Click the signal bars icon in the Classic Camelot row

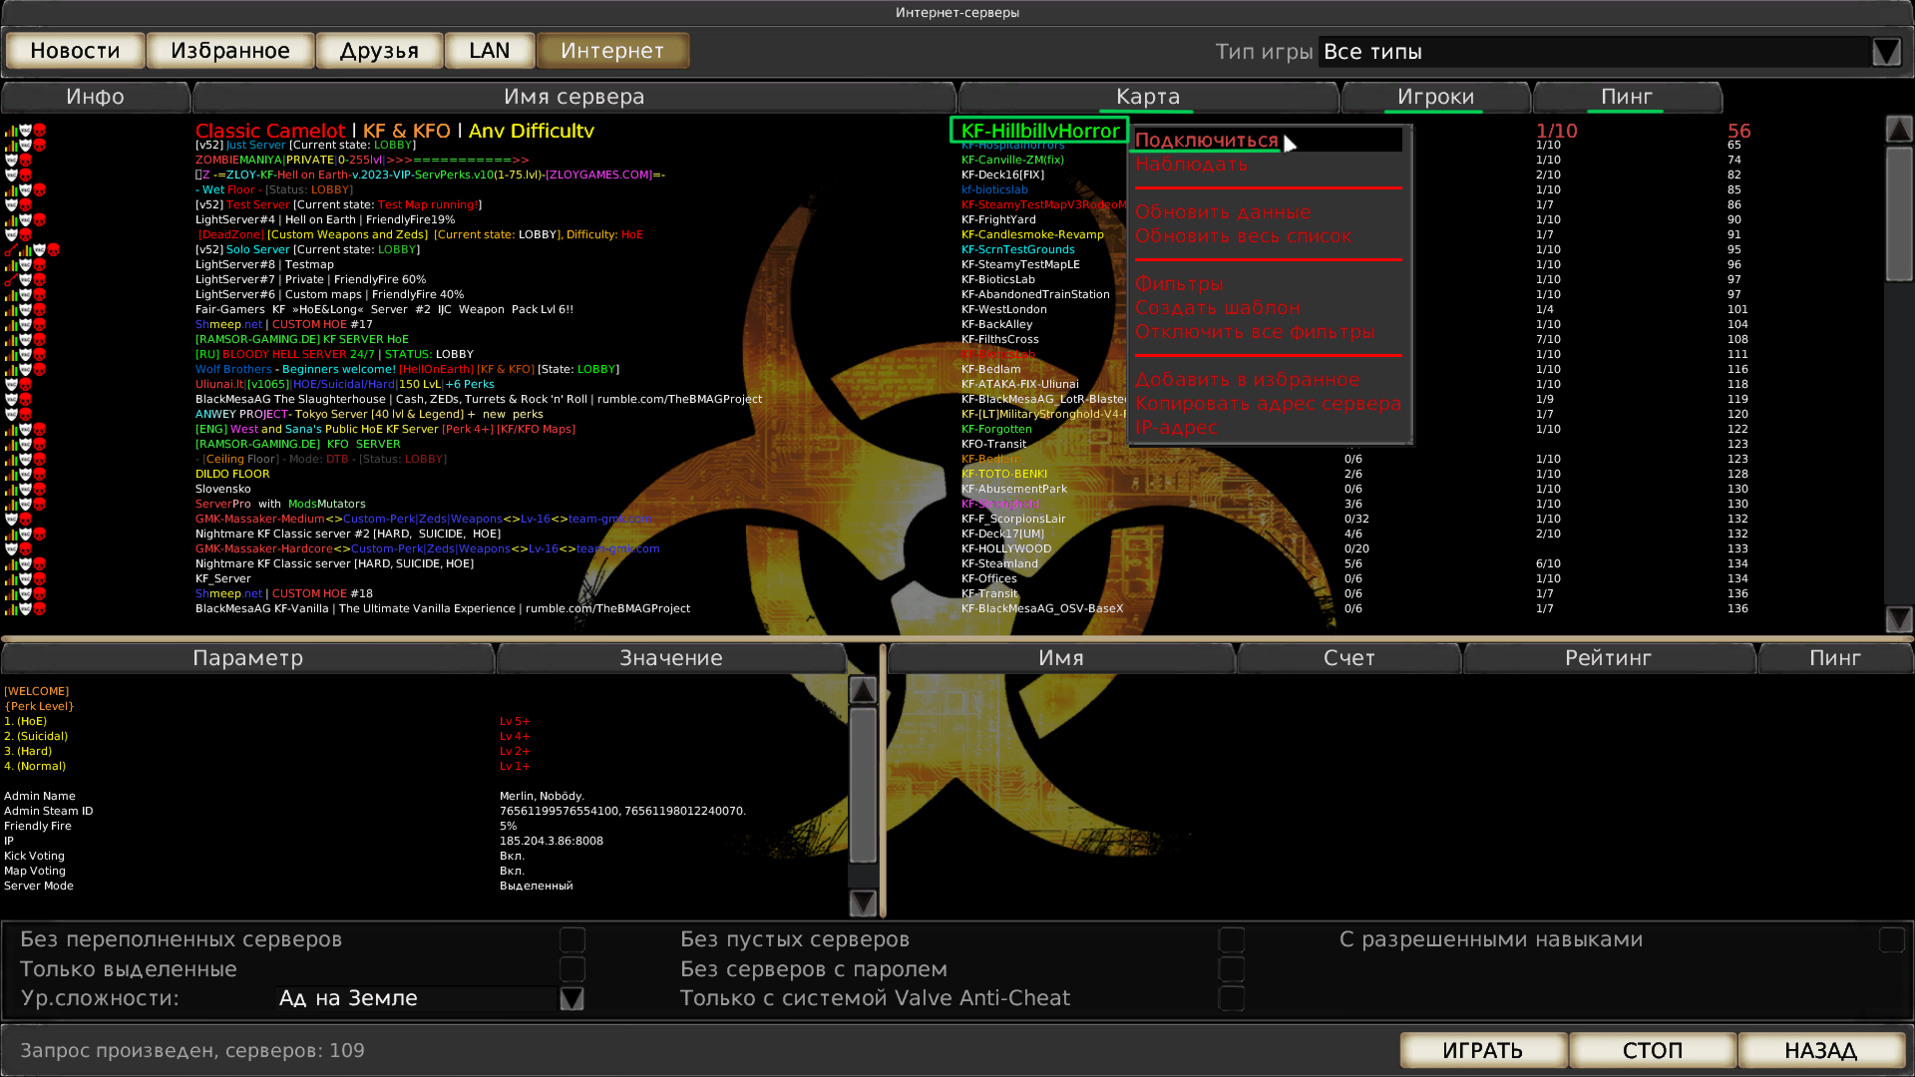pos(11,130)
